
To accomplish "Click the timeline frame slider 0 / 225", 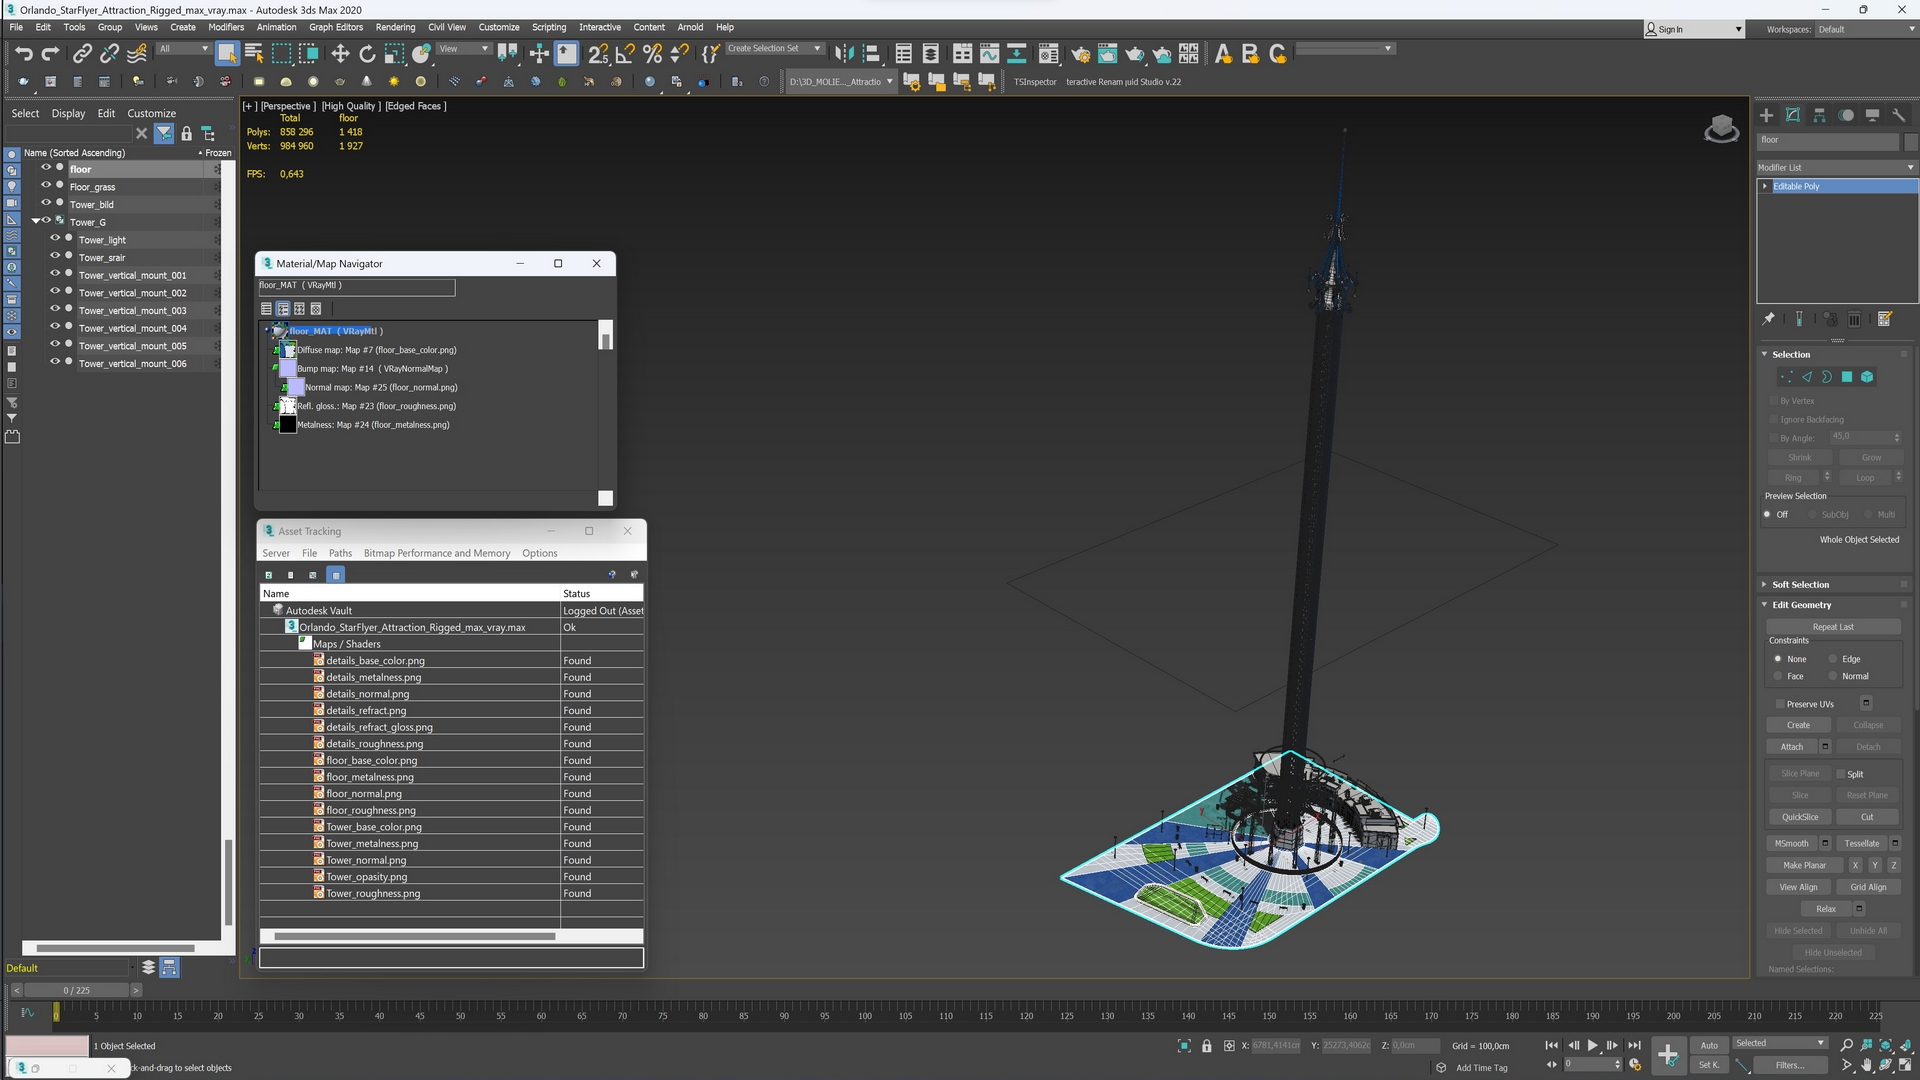I will click(x=77, y=990).
